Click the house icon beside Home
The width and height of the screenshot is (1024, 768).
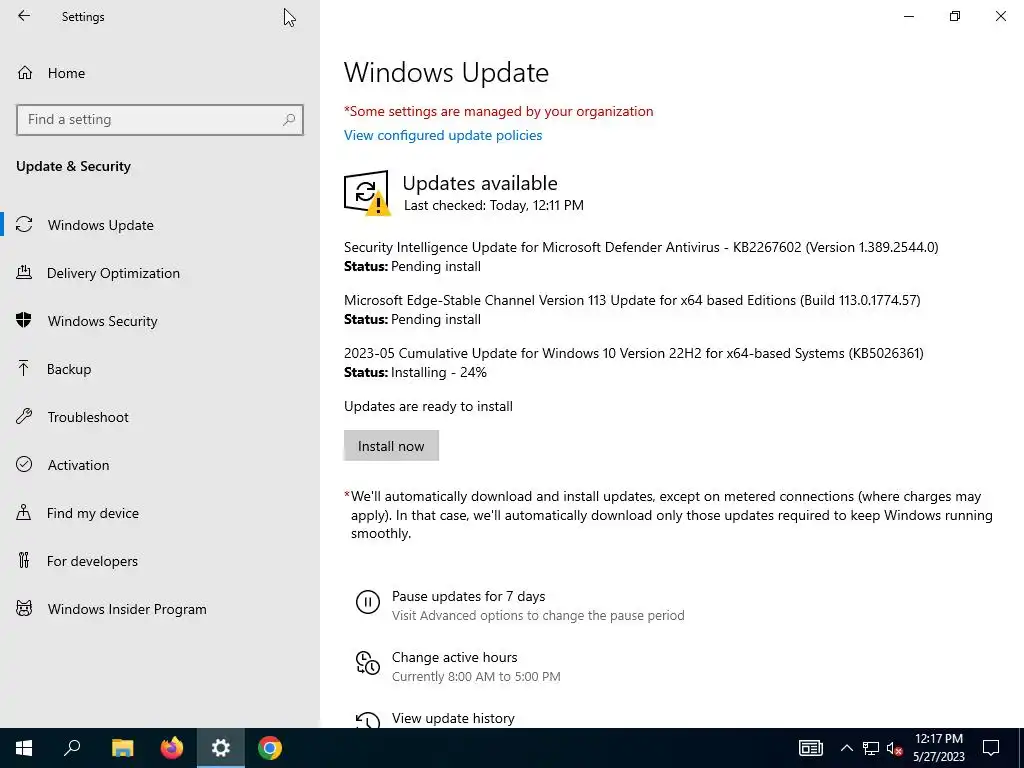(x=25, y=73)
